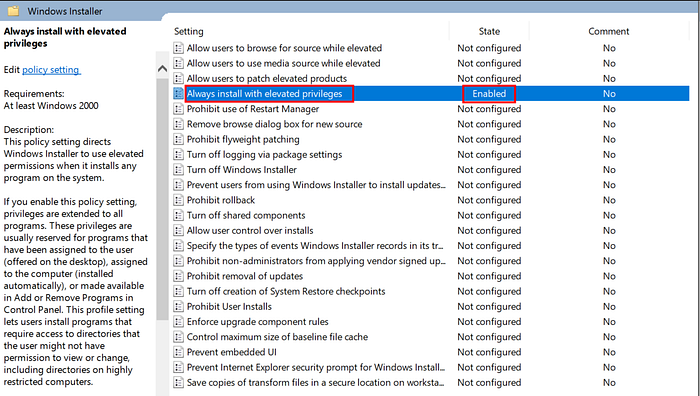The width and height of the screenshot is (700, 396).
Task: Select 'Prohibit removal of updates' setting
Action: [x=245, y=275]
